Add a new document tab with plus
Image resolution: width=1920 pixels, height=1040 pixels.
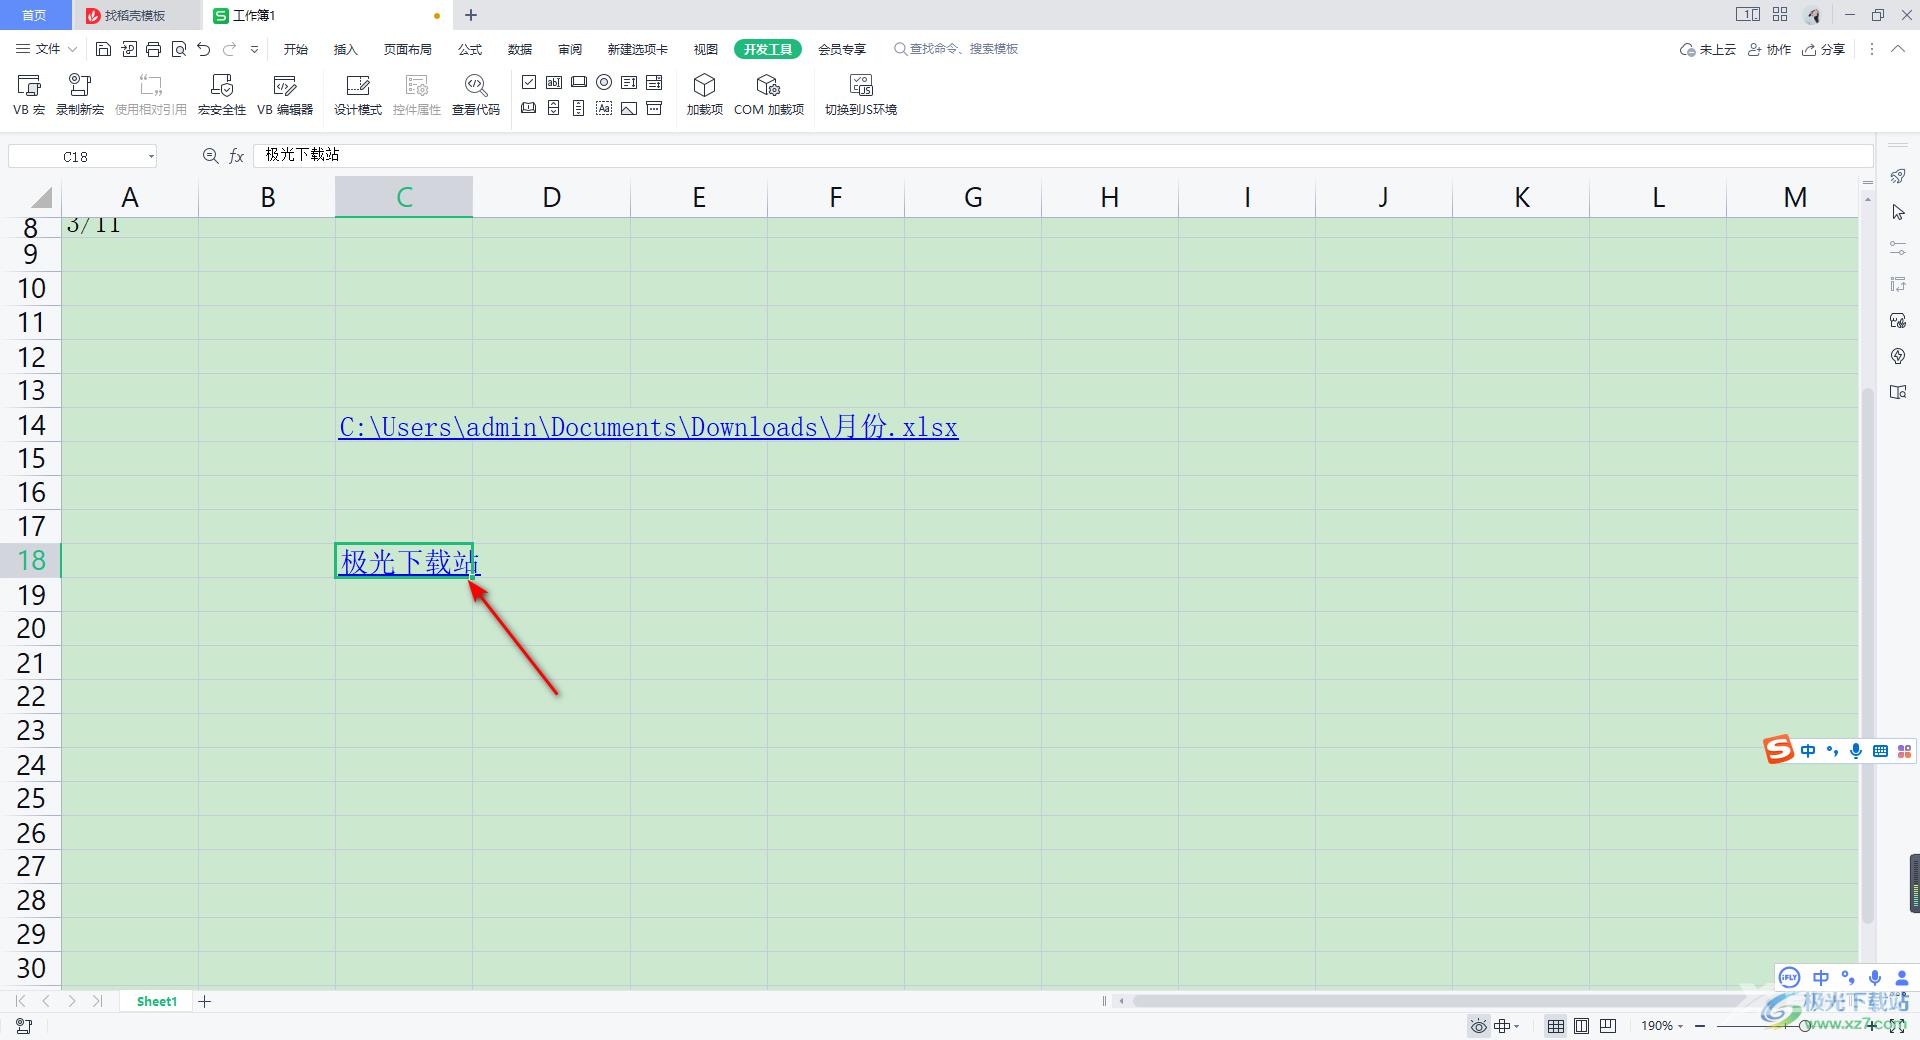(x=471, y=15)
